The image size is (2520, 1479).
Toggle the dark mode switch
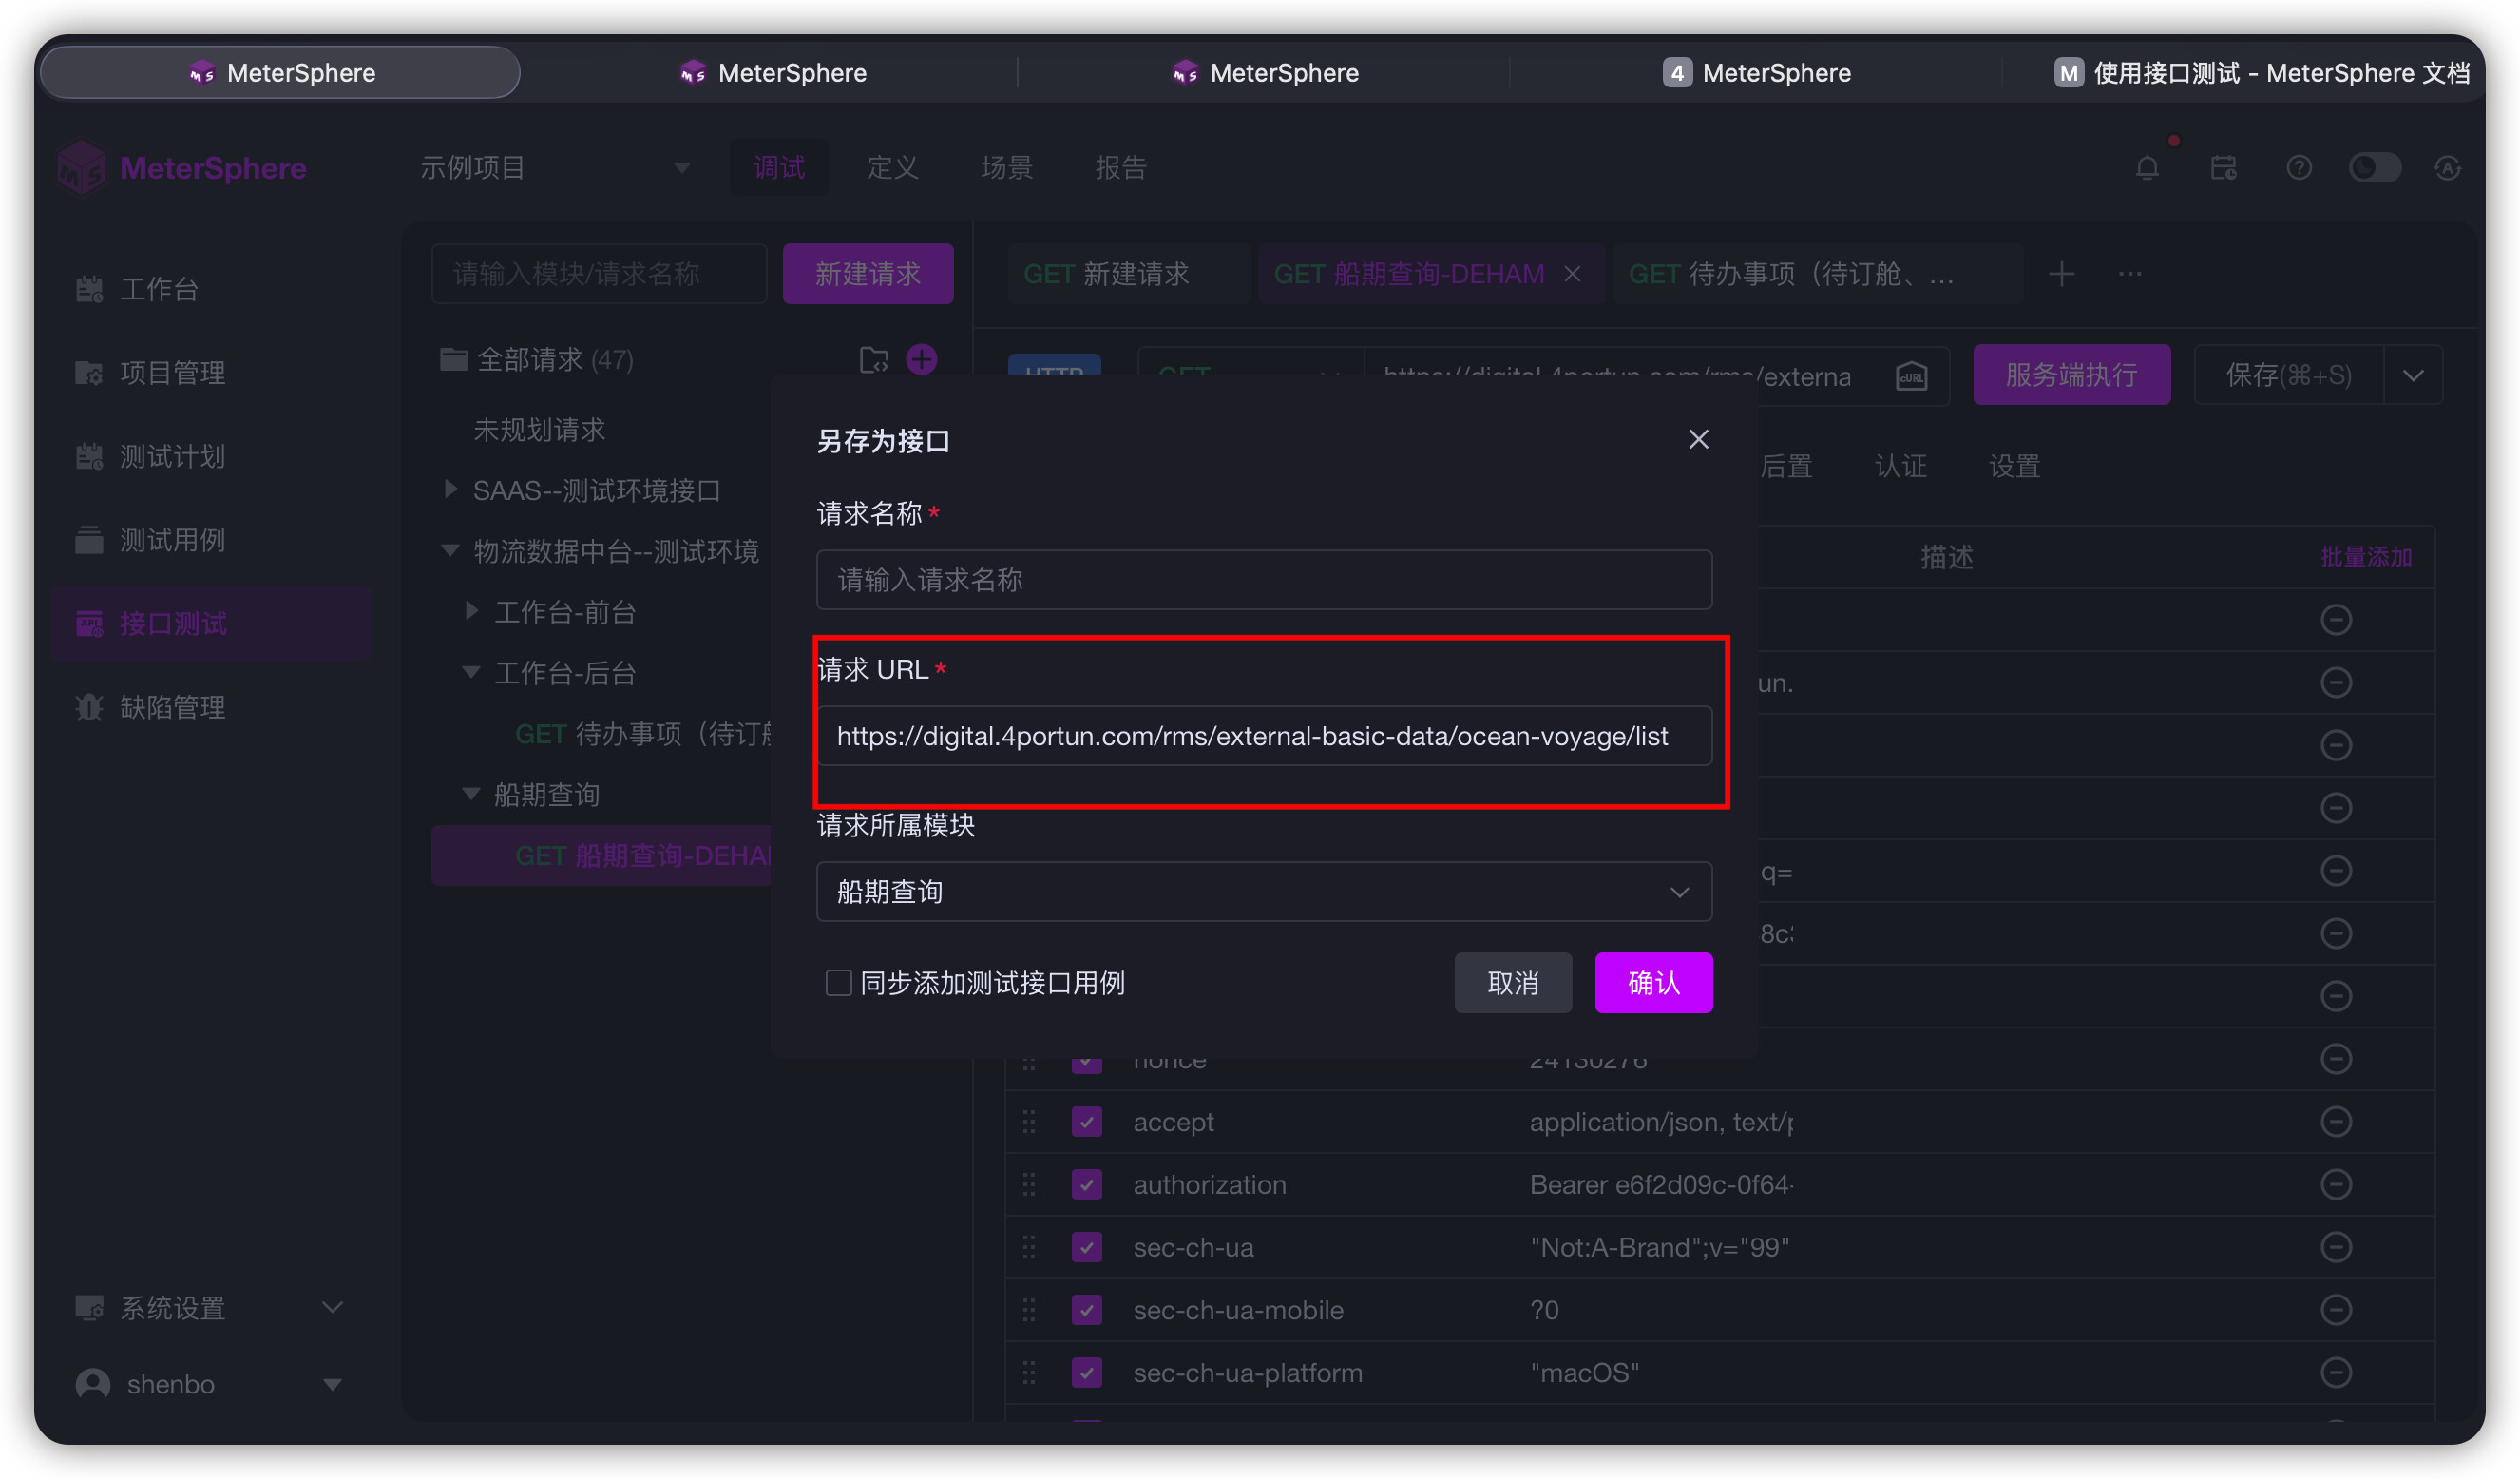[x=2375, y=168]
